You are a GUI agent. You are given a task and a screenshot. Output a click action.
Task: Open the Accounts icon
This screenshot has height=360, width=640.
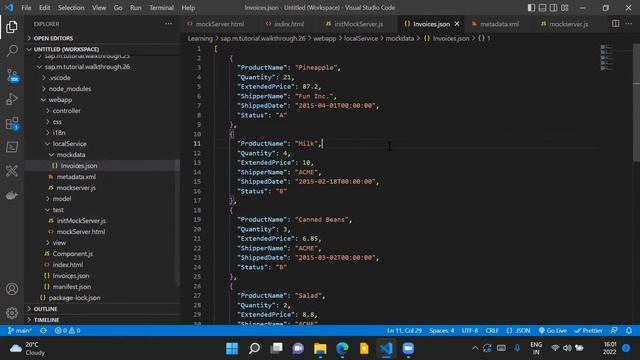tap(12, 289)
